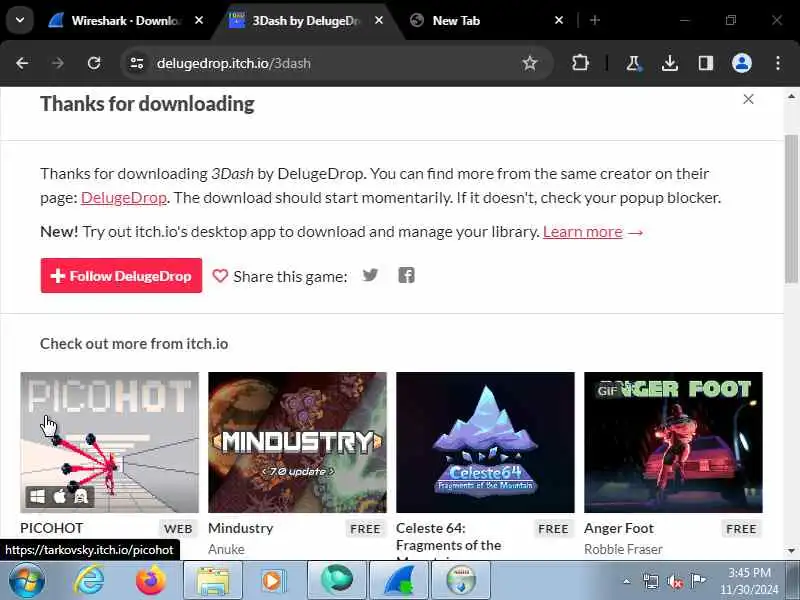Click Follow DelugeDrop button

(121, 276)
